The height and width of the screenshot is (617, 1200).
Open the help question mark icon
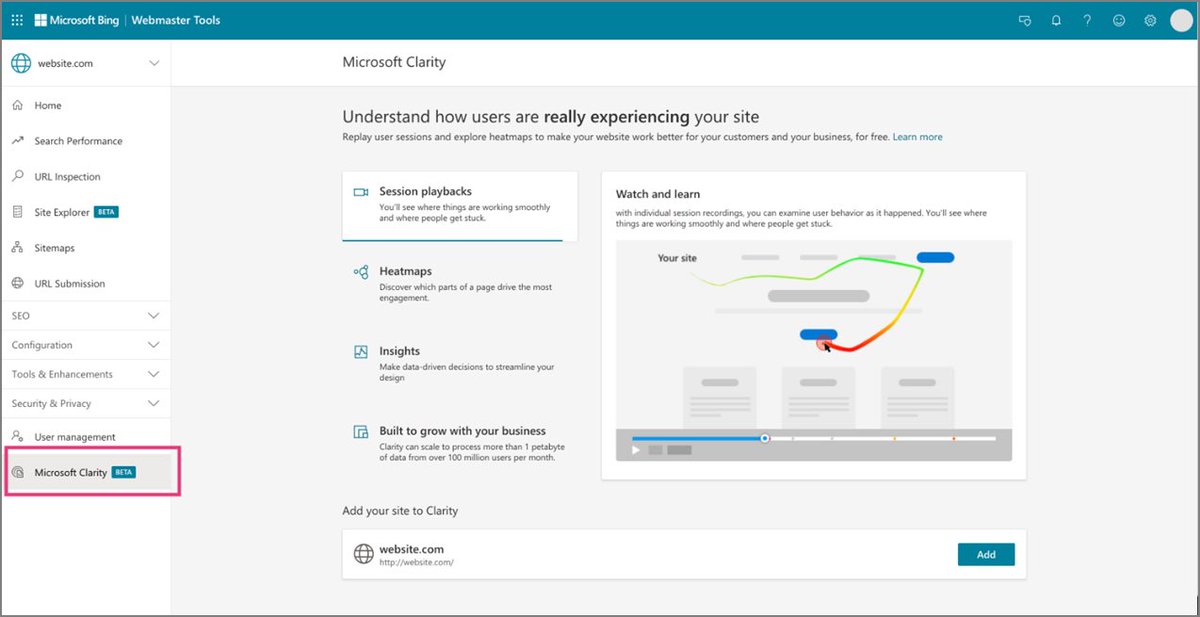(1087, 20)
